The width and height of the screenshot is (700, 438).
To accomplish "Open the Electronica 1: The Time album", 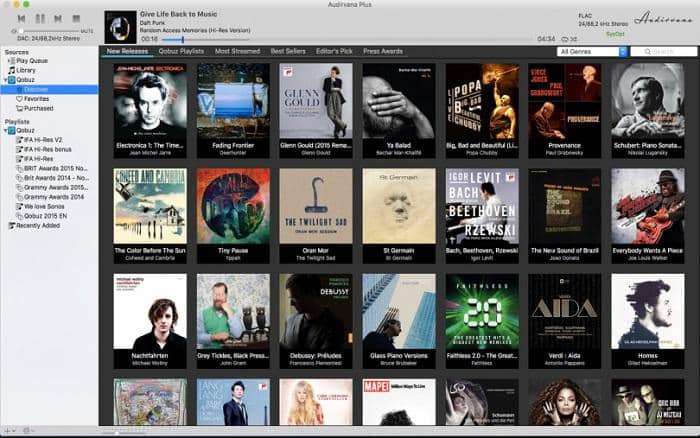I will 150,101.
